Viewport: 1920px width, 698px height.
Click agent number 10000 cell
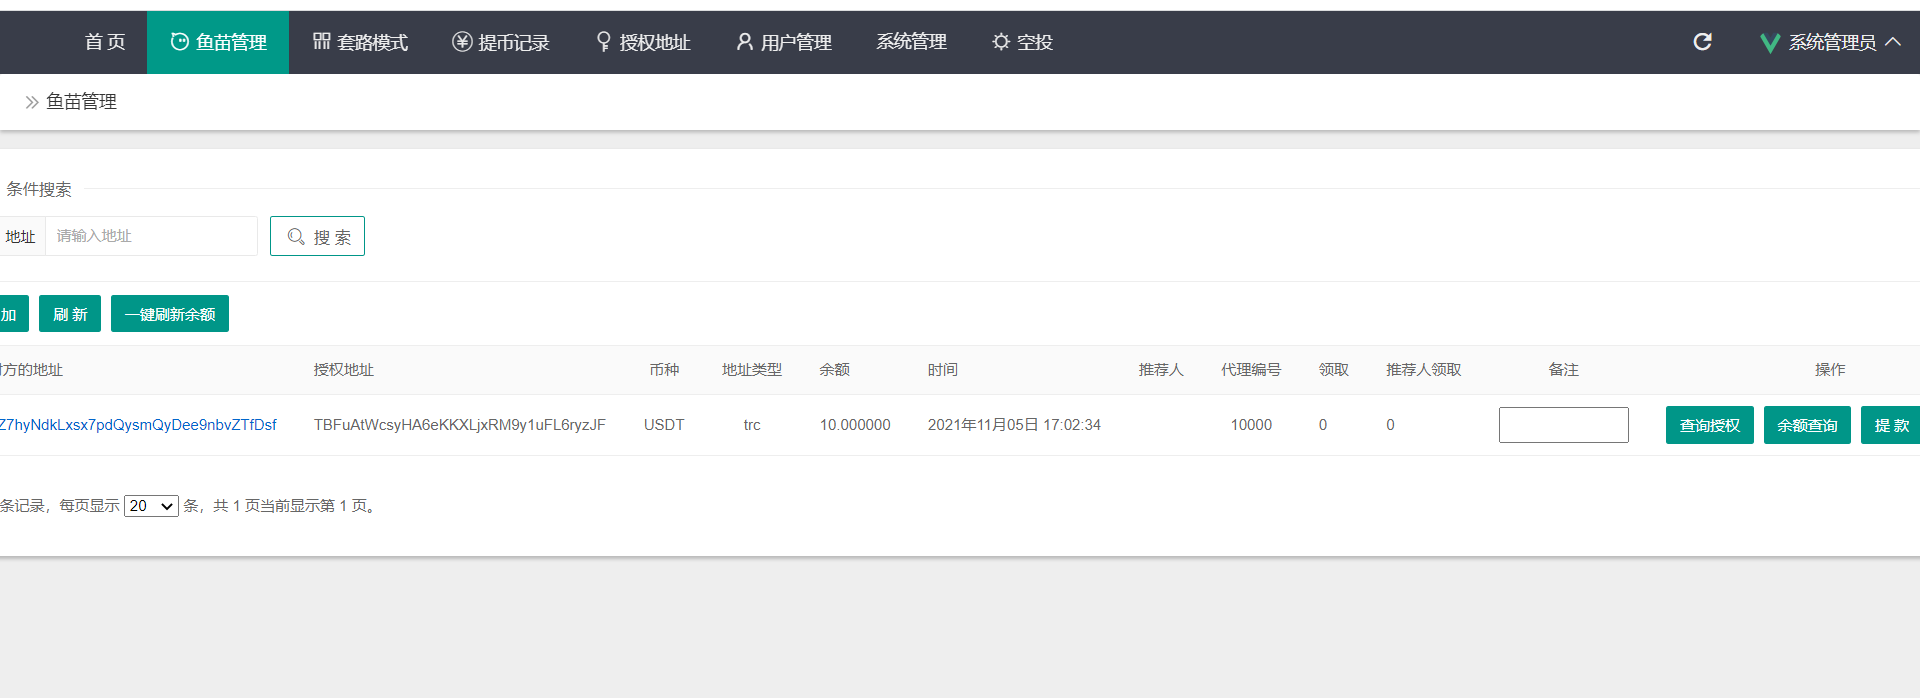1251,425
